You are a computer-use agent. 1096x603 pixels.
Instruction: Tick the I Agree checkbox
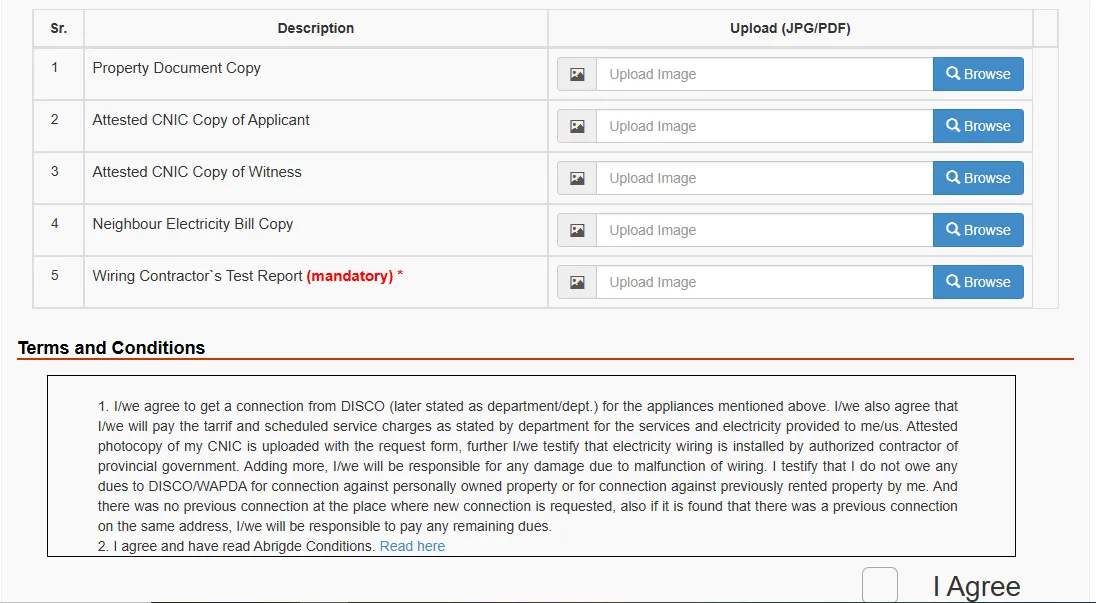point(879,585)
